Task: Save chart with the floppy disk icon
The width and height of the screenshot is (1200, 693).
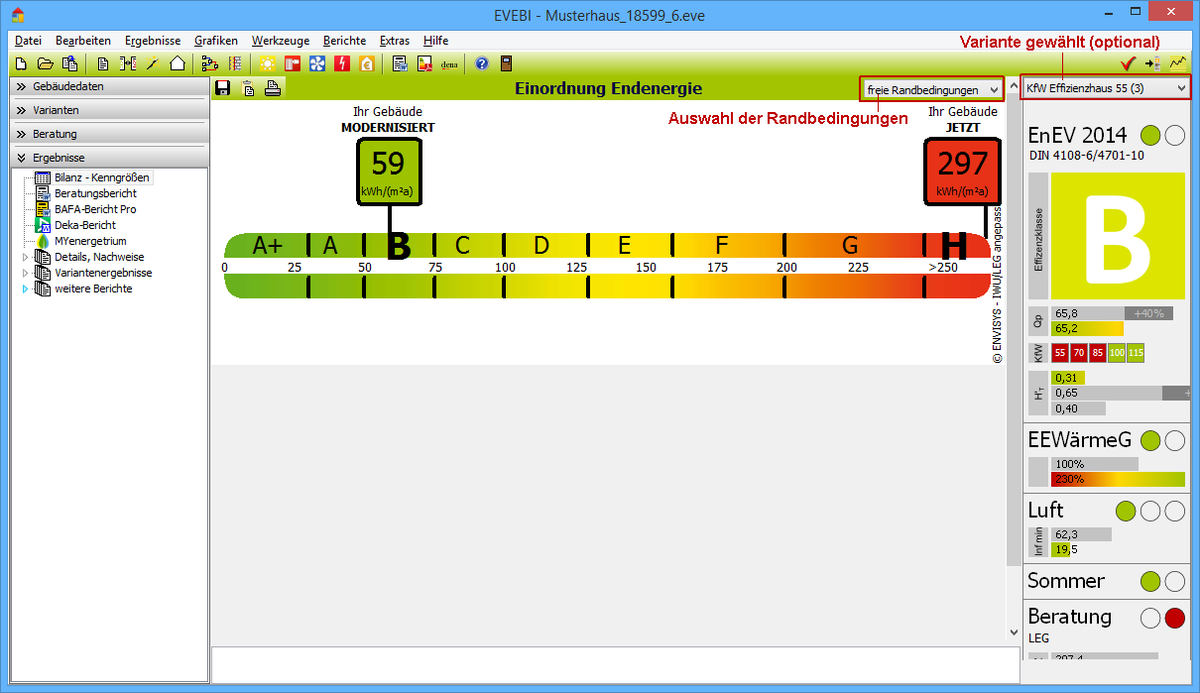Action: [x=223, y=88]
